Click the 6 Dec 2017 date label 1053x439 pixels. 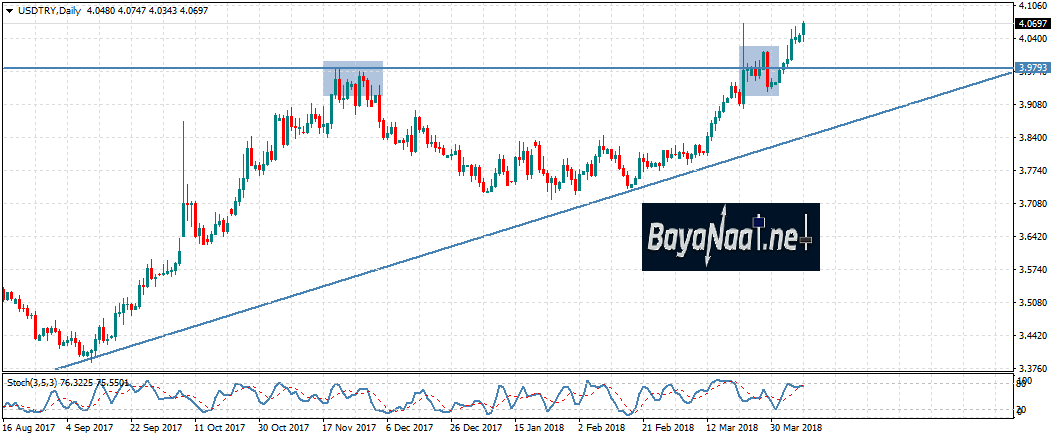pos(408,428)
